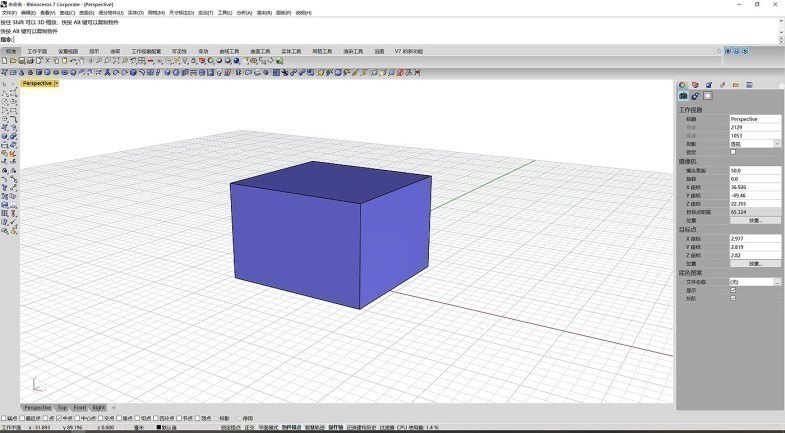
Task: Click the black layer color swatch in status bar
Action: tap(158, 427)
